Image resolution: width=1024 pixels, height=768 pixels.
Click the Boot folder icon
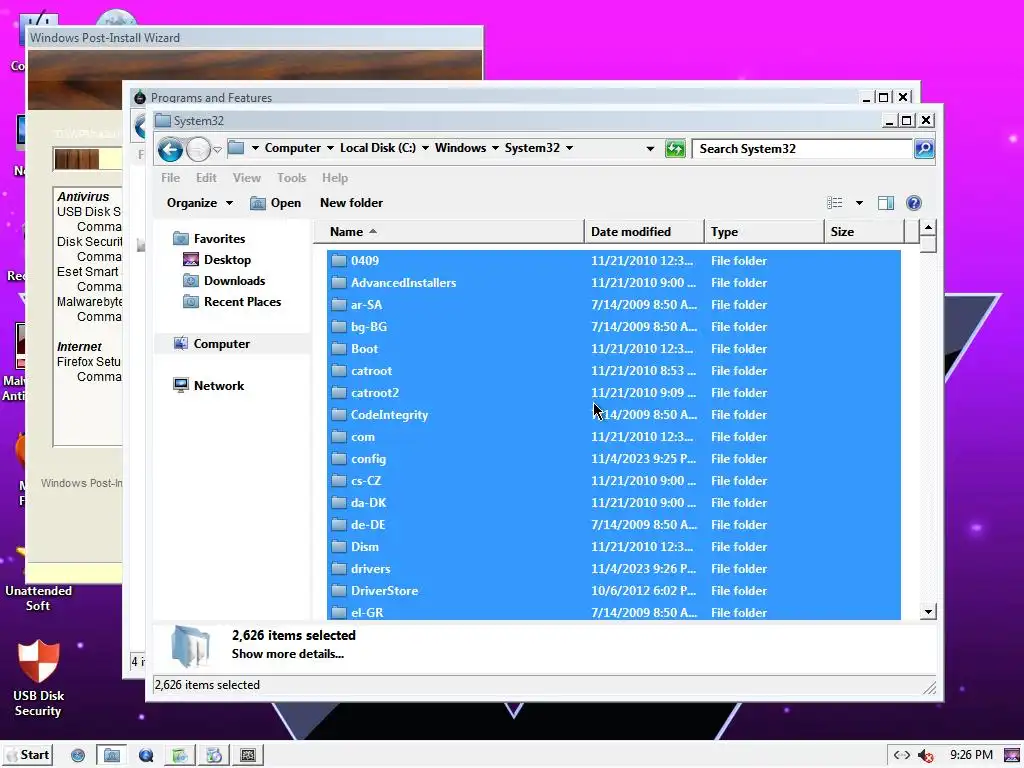(x=338, y=349)
